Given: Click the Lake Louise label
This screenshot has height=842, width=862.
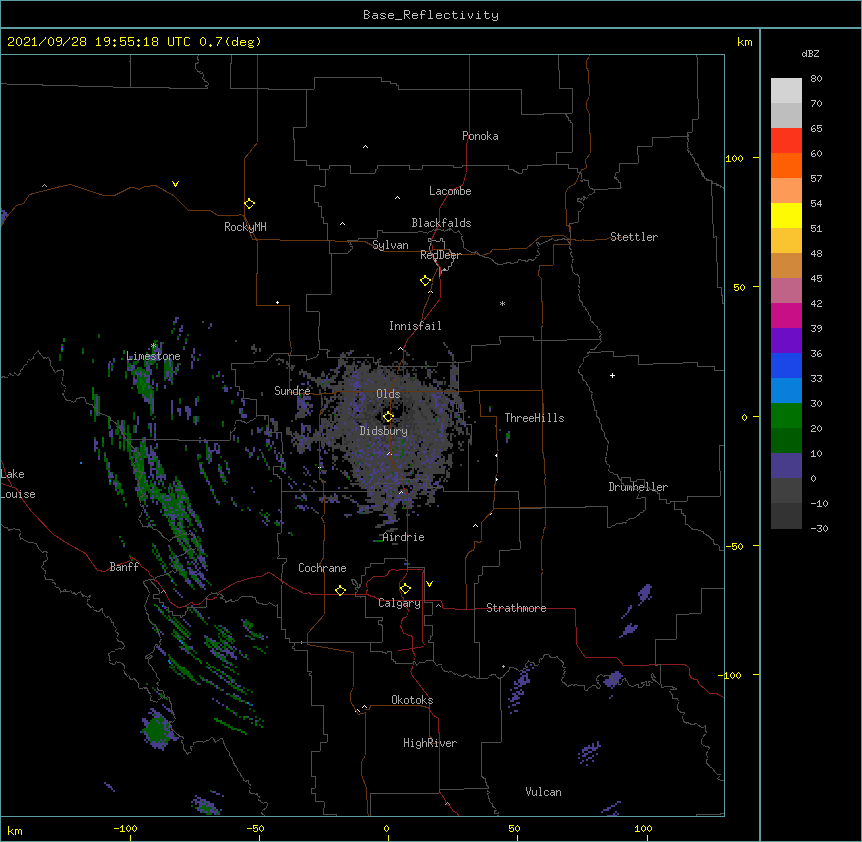Looking at the screenshot, I should (x=18, y=484).
